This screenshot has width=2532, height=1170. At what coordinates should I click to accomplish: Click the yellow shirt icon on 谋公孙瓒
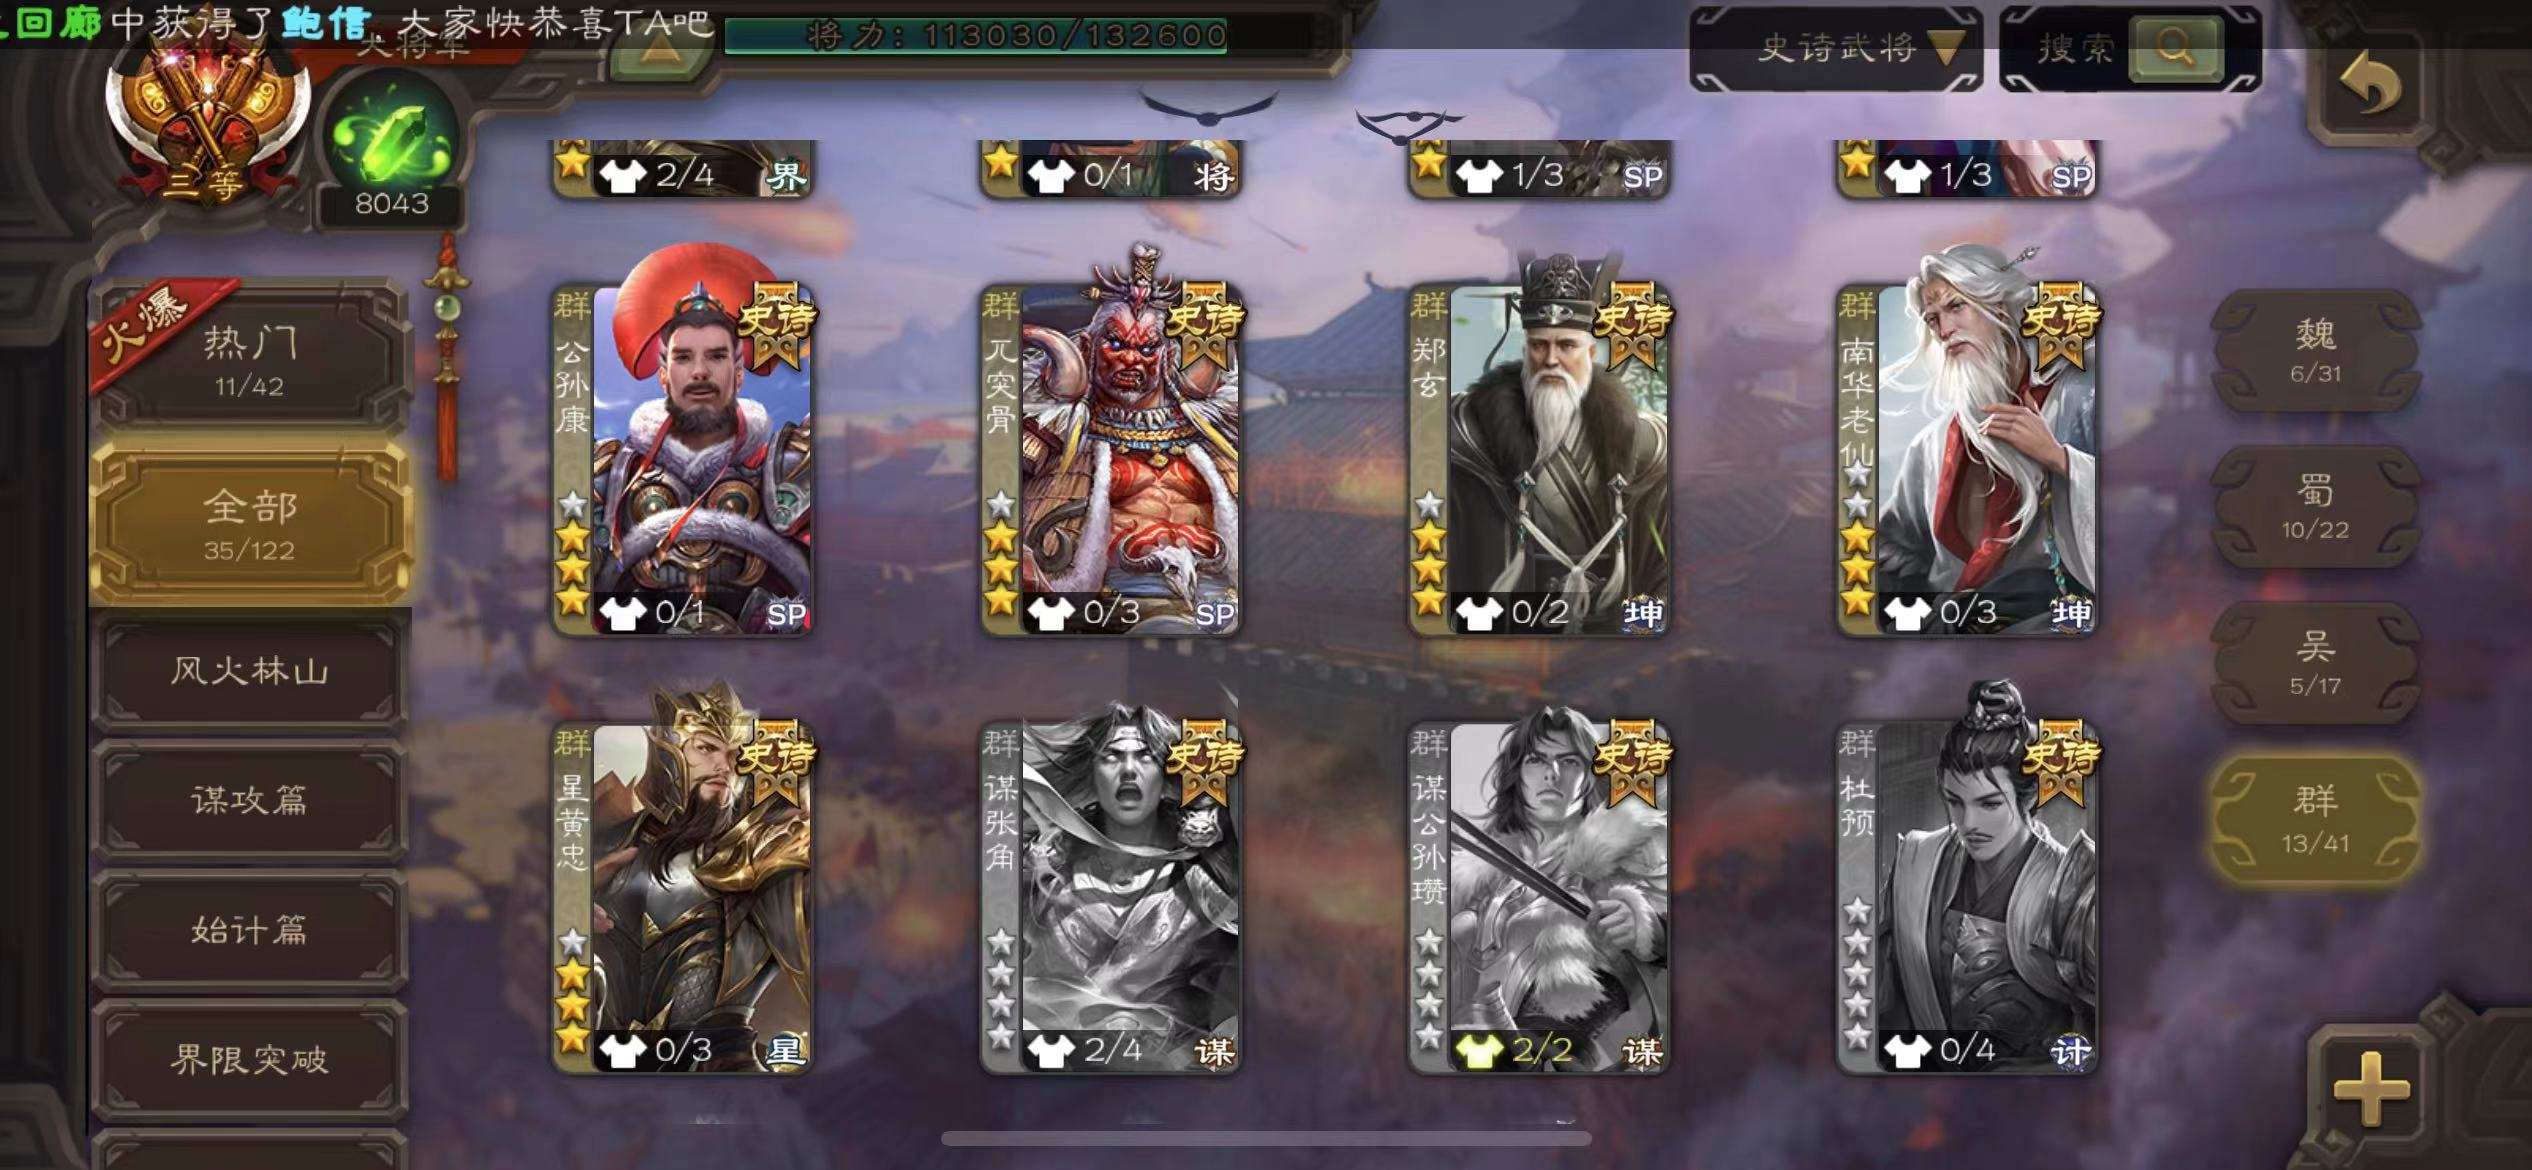1478,1050
